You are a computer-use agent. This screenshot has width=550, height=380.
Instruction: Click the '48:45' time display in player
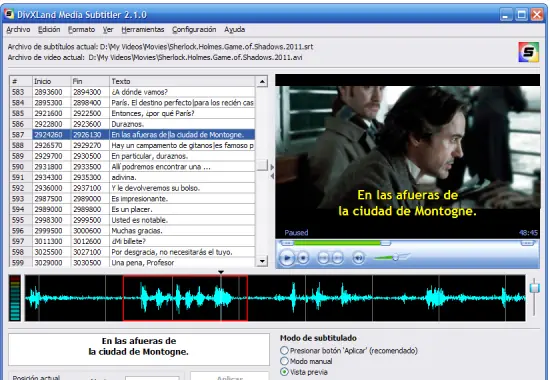(x=528, y=233)
